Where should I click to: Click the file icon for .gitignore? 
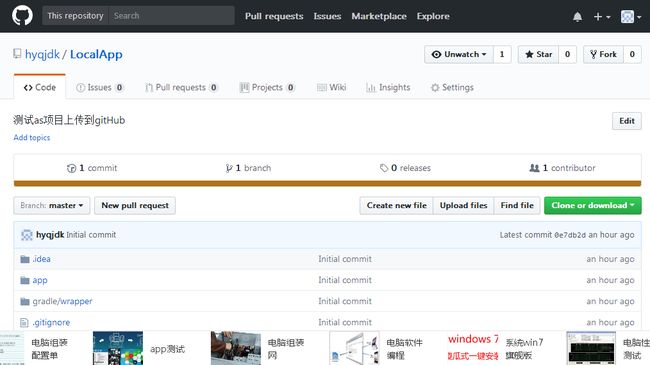pyautogui.click(x=24, y=322)
